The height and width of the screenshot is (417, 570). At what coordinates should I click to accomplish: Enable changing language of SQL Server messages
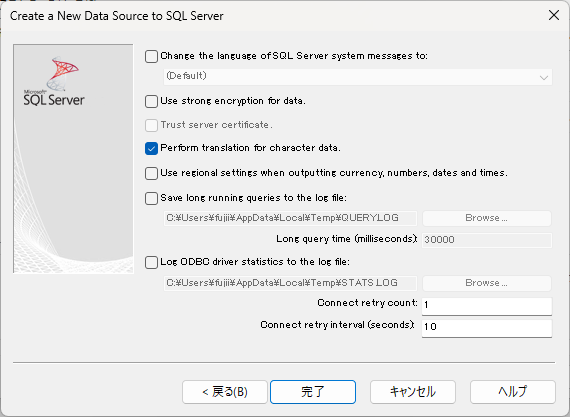151,56
